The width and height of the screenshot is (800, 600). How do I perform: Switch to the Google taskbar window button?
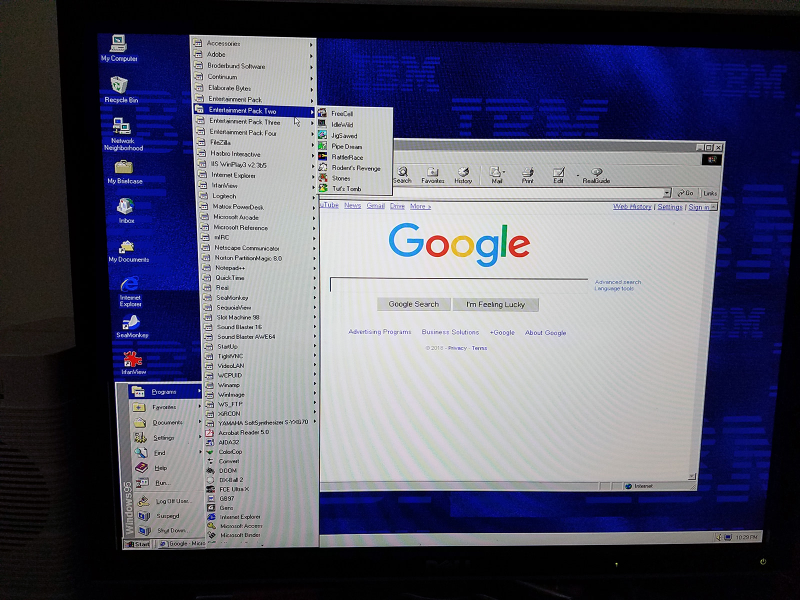(x=180, y=544)
